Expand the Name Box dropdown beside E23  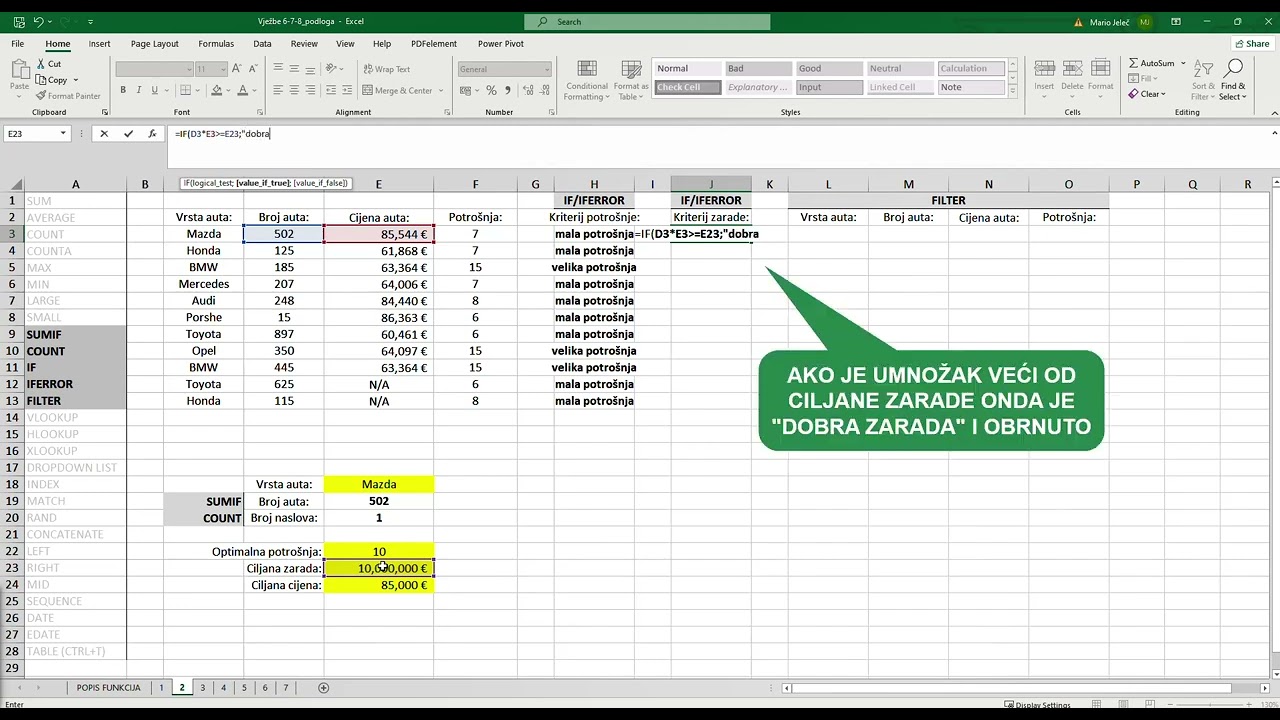pos(63,133)
